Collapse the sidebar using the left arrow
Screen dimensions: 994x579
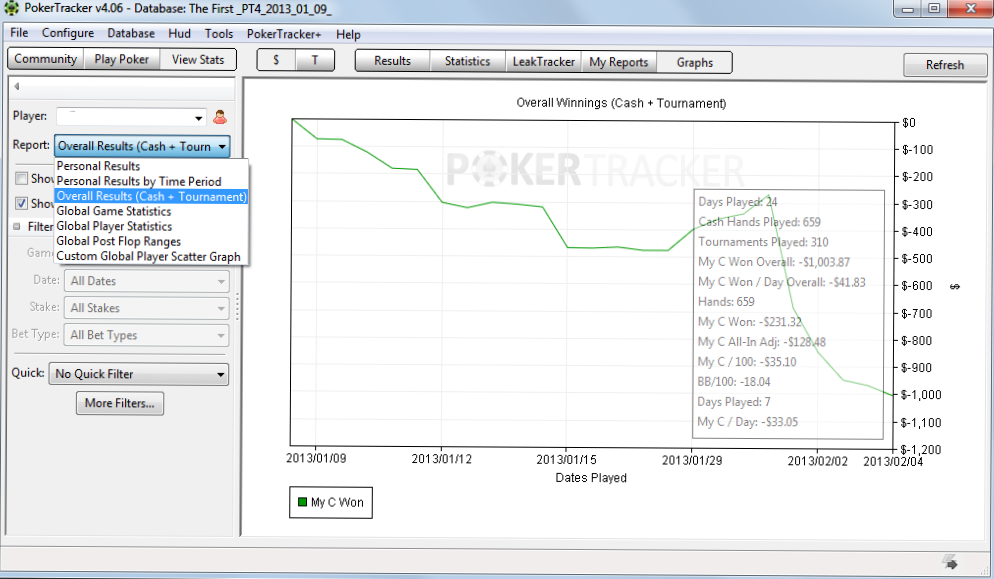17,86
